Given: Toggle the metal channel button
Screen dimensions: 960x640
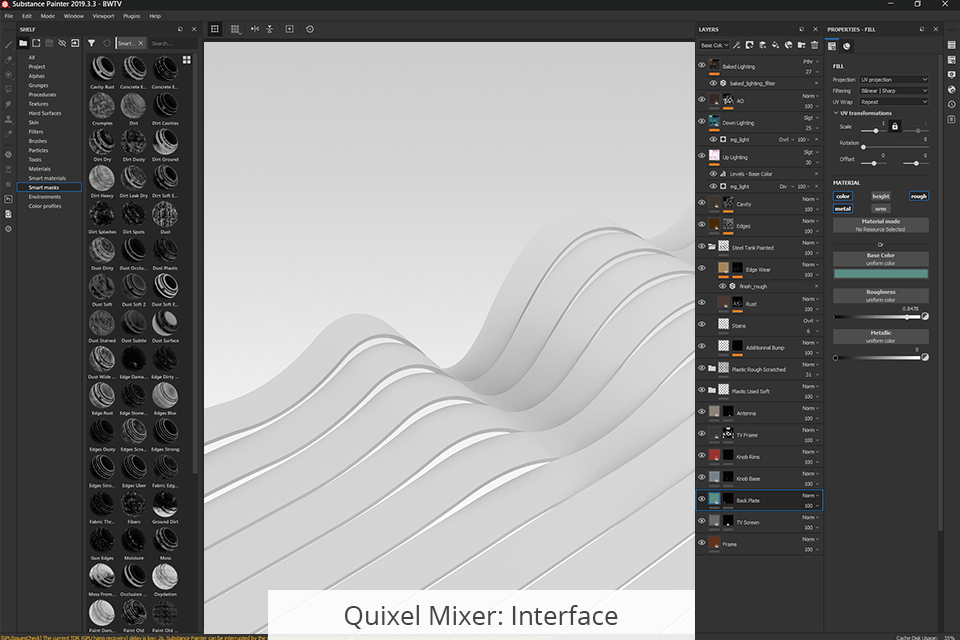Looking at the screenshot, I should click(x=843, y=208).
